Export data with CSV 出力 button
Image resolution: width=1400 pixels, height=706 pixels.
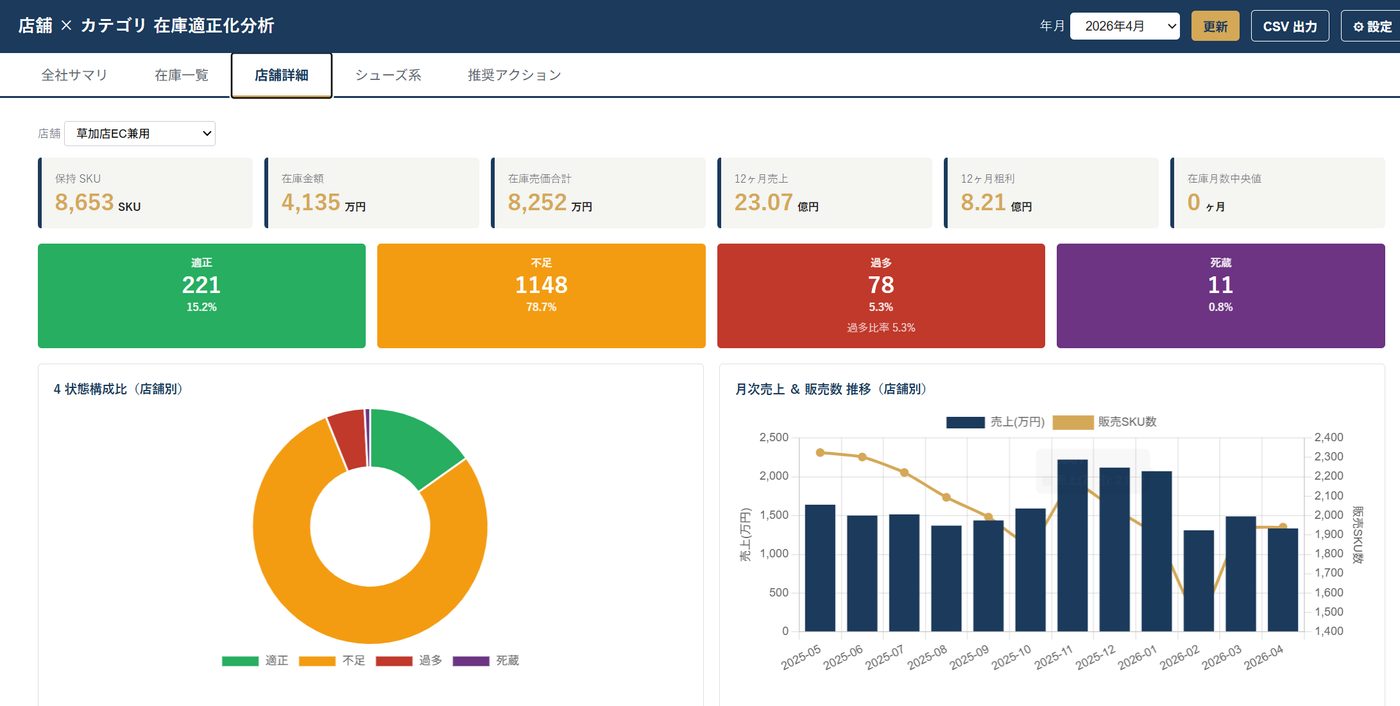[x=1290, y=26]
